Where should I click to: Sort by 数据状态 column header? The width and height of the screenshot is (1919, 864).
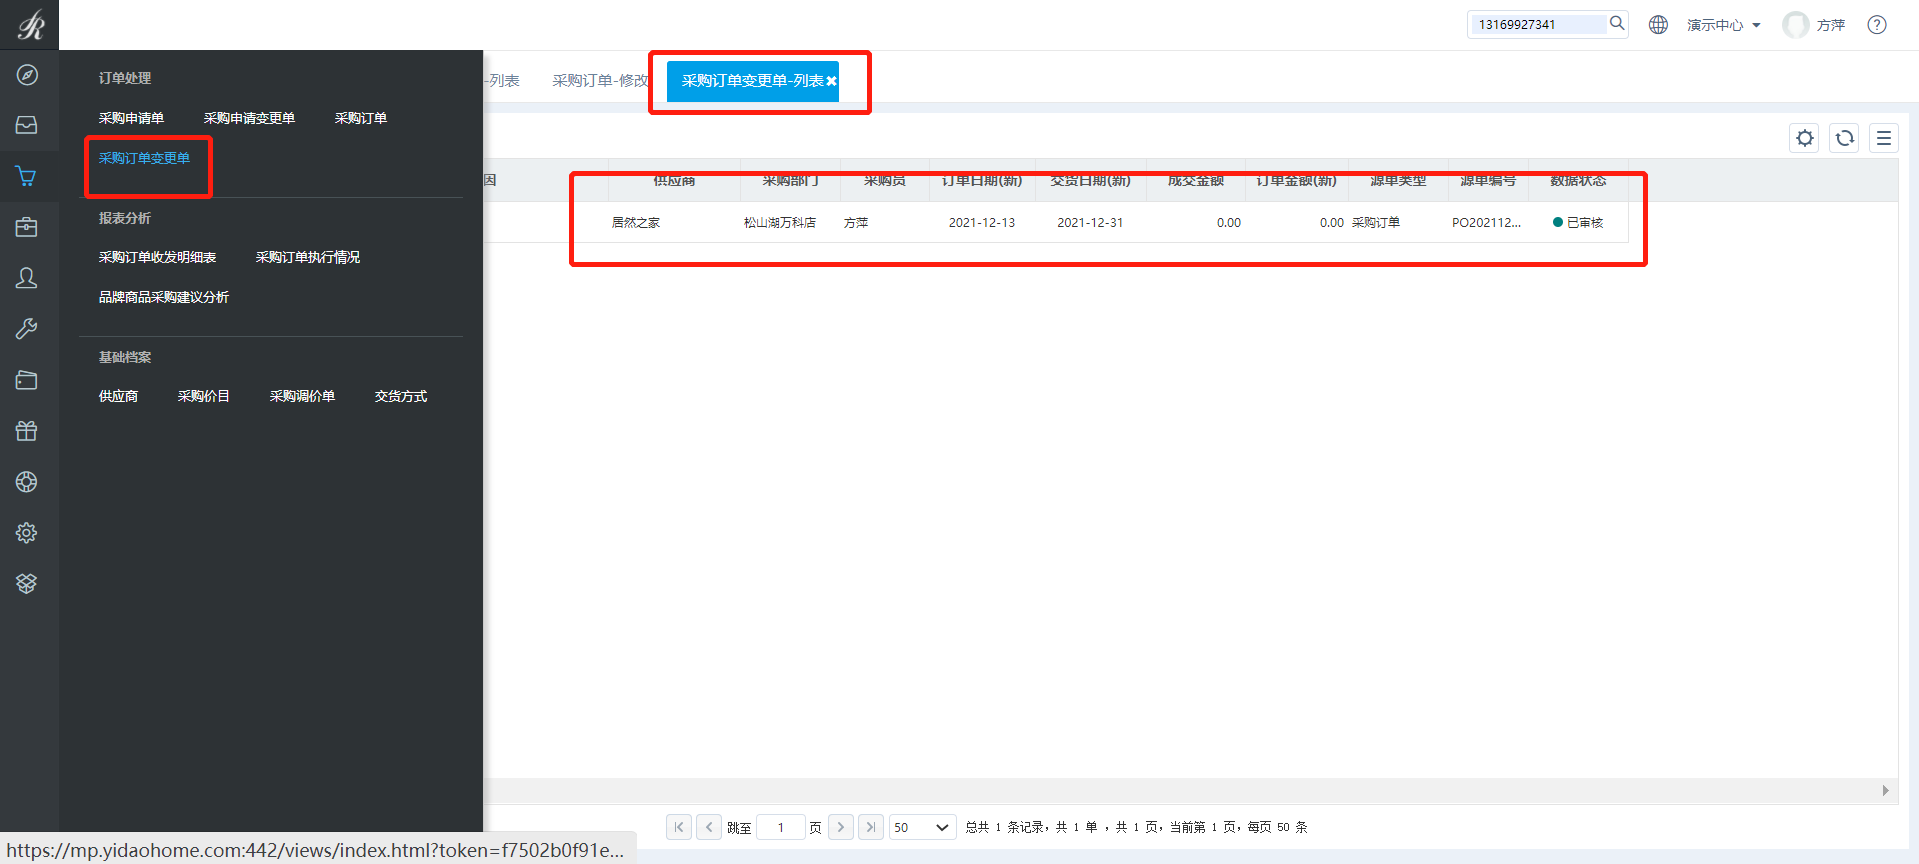tap(1578, 181)
